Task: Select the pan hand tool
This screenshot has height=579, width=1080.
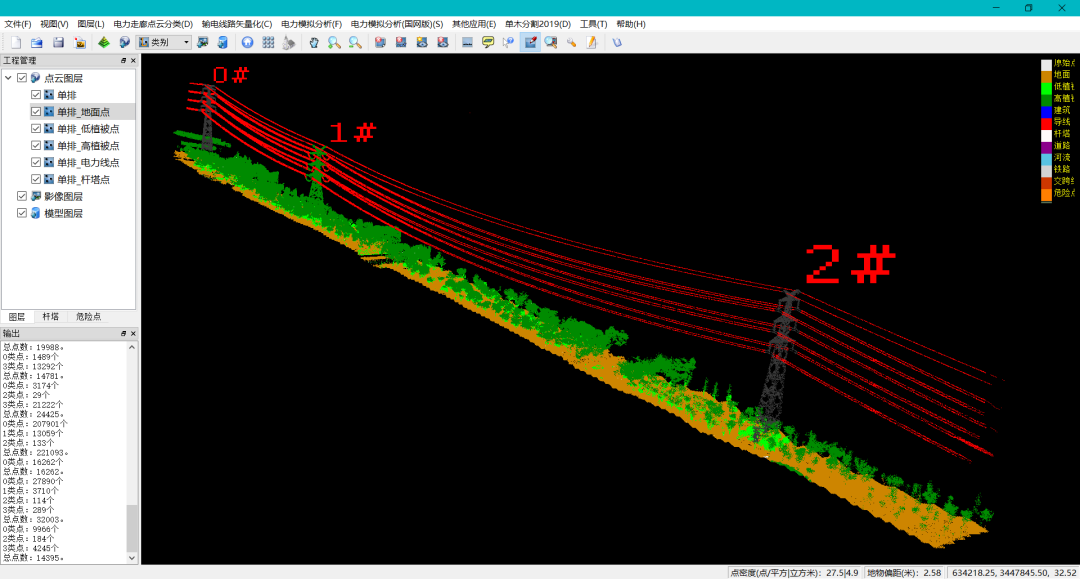Action: pyautogui.click(x=313, y=42)
